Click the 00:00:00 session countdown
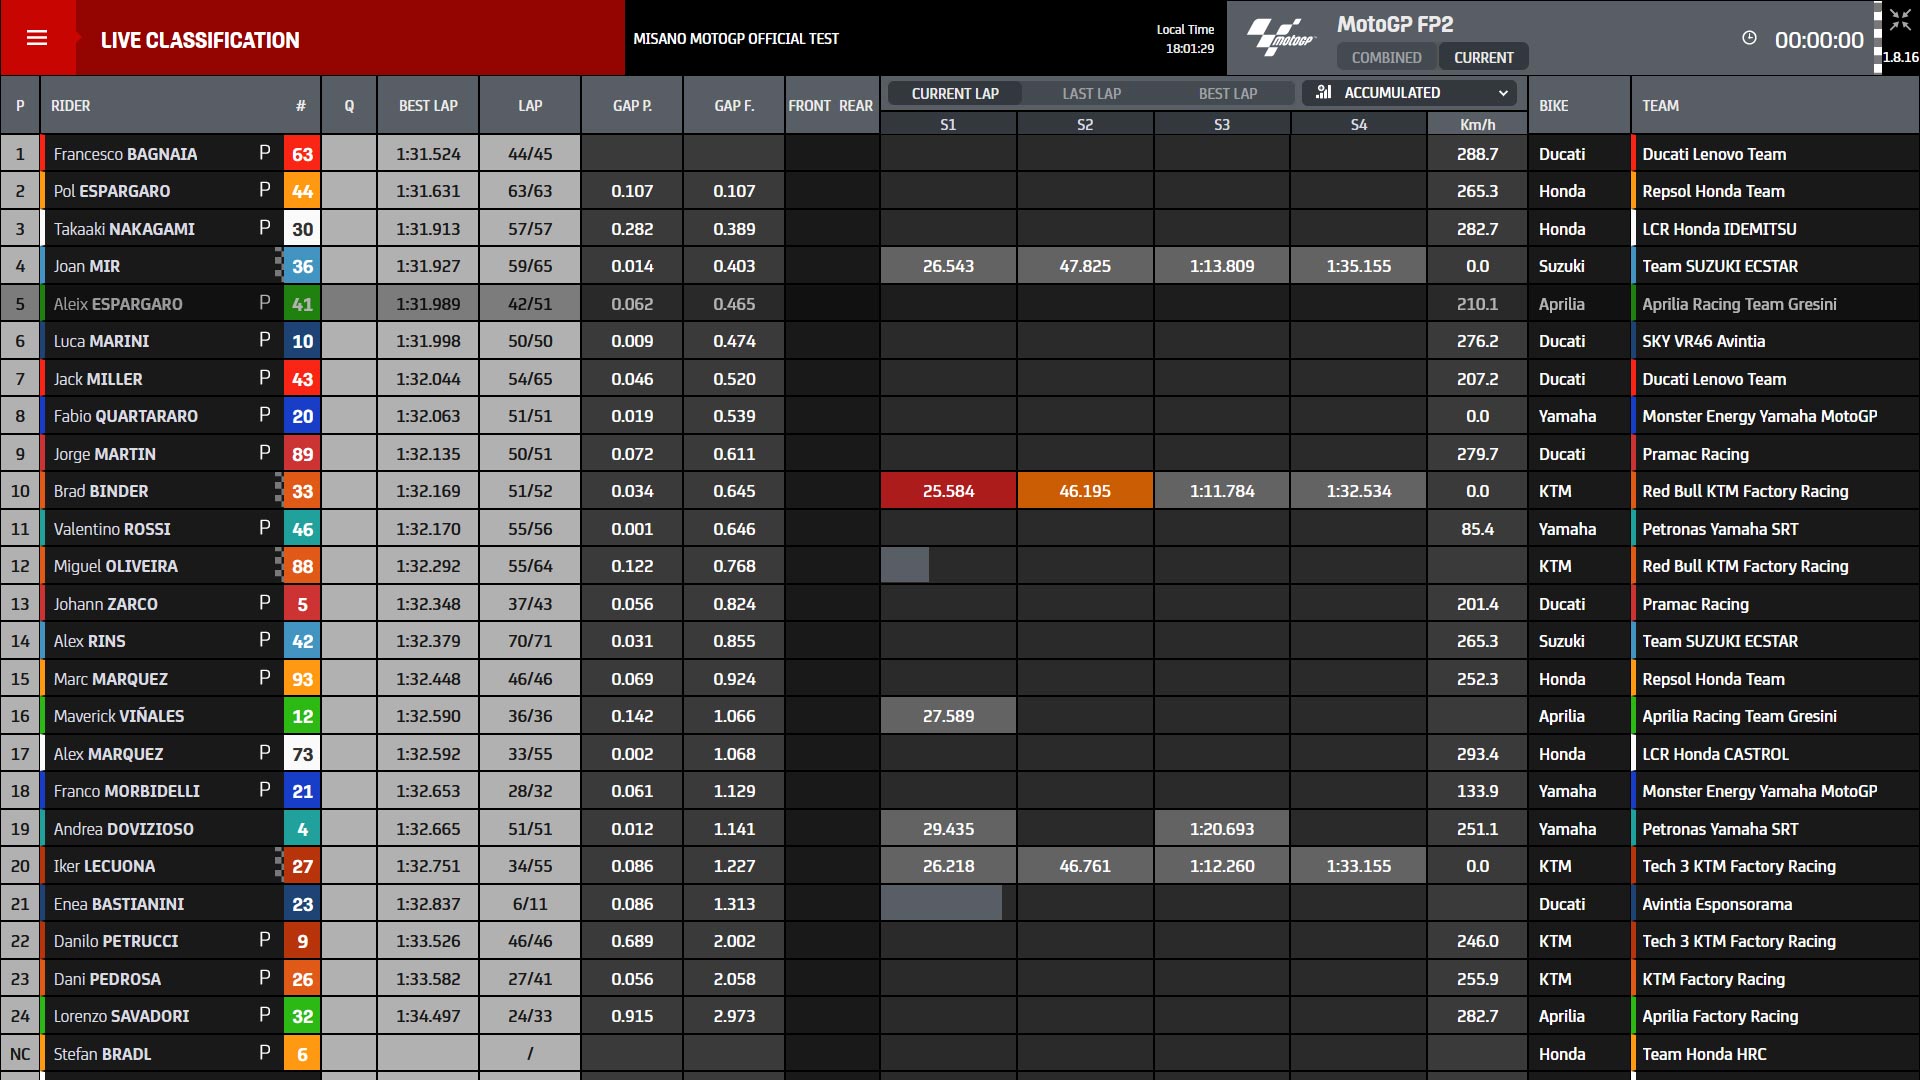 click(x=1819, y=40)
